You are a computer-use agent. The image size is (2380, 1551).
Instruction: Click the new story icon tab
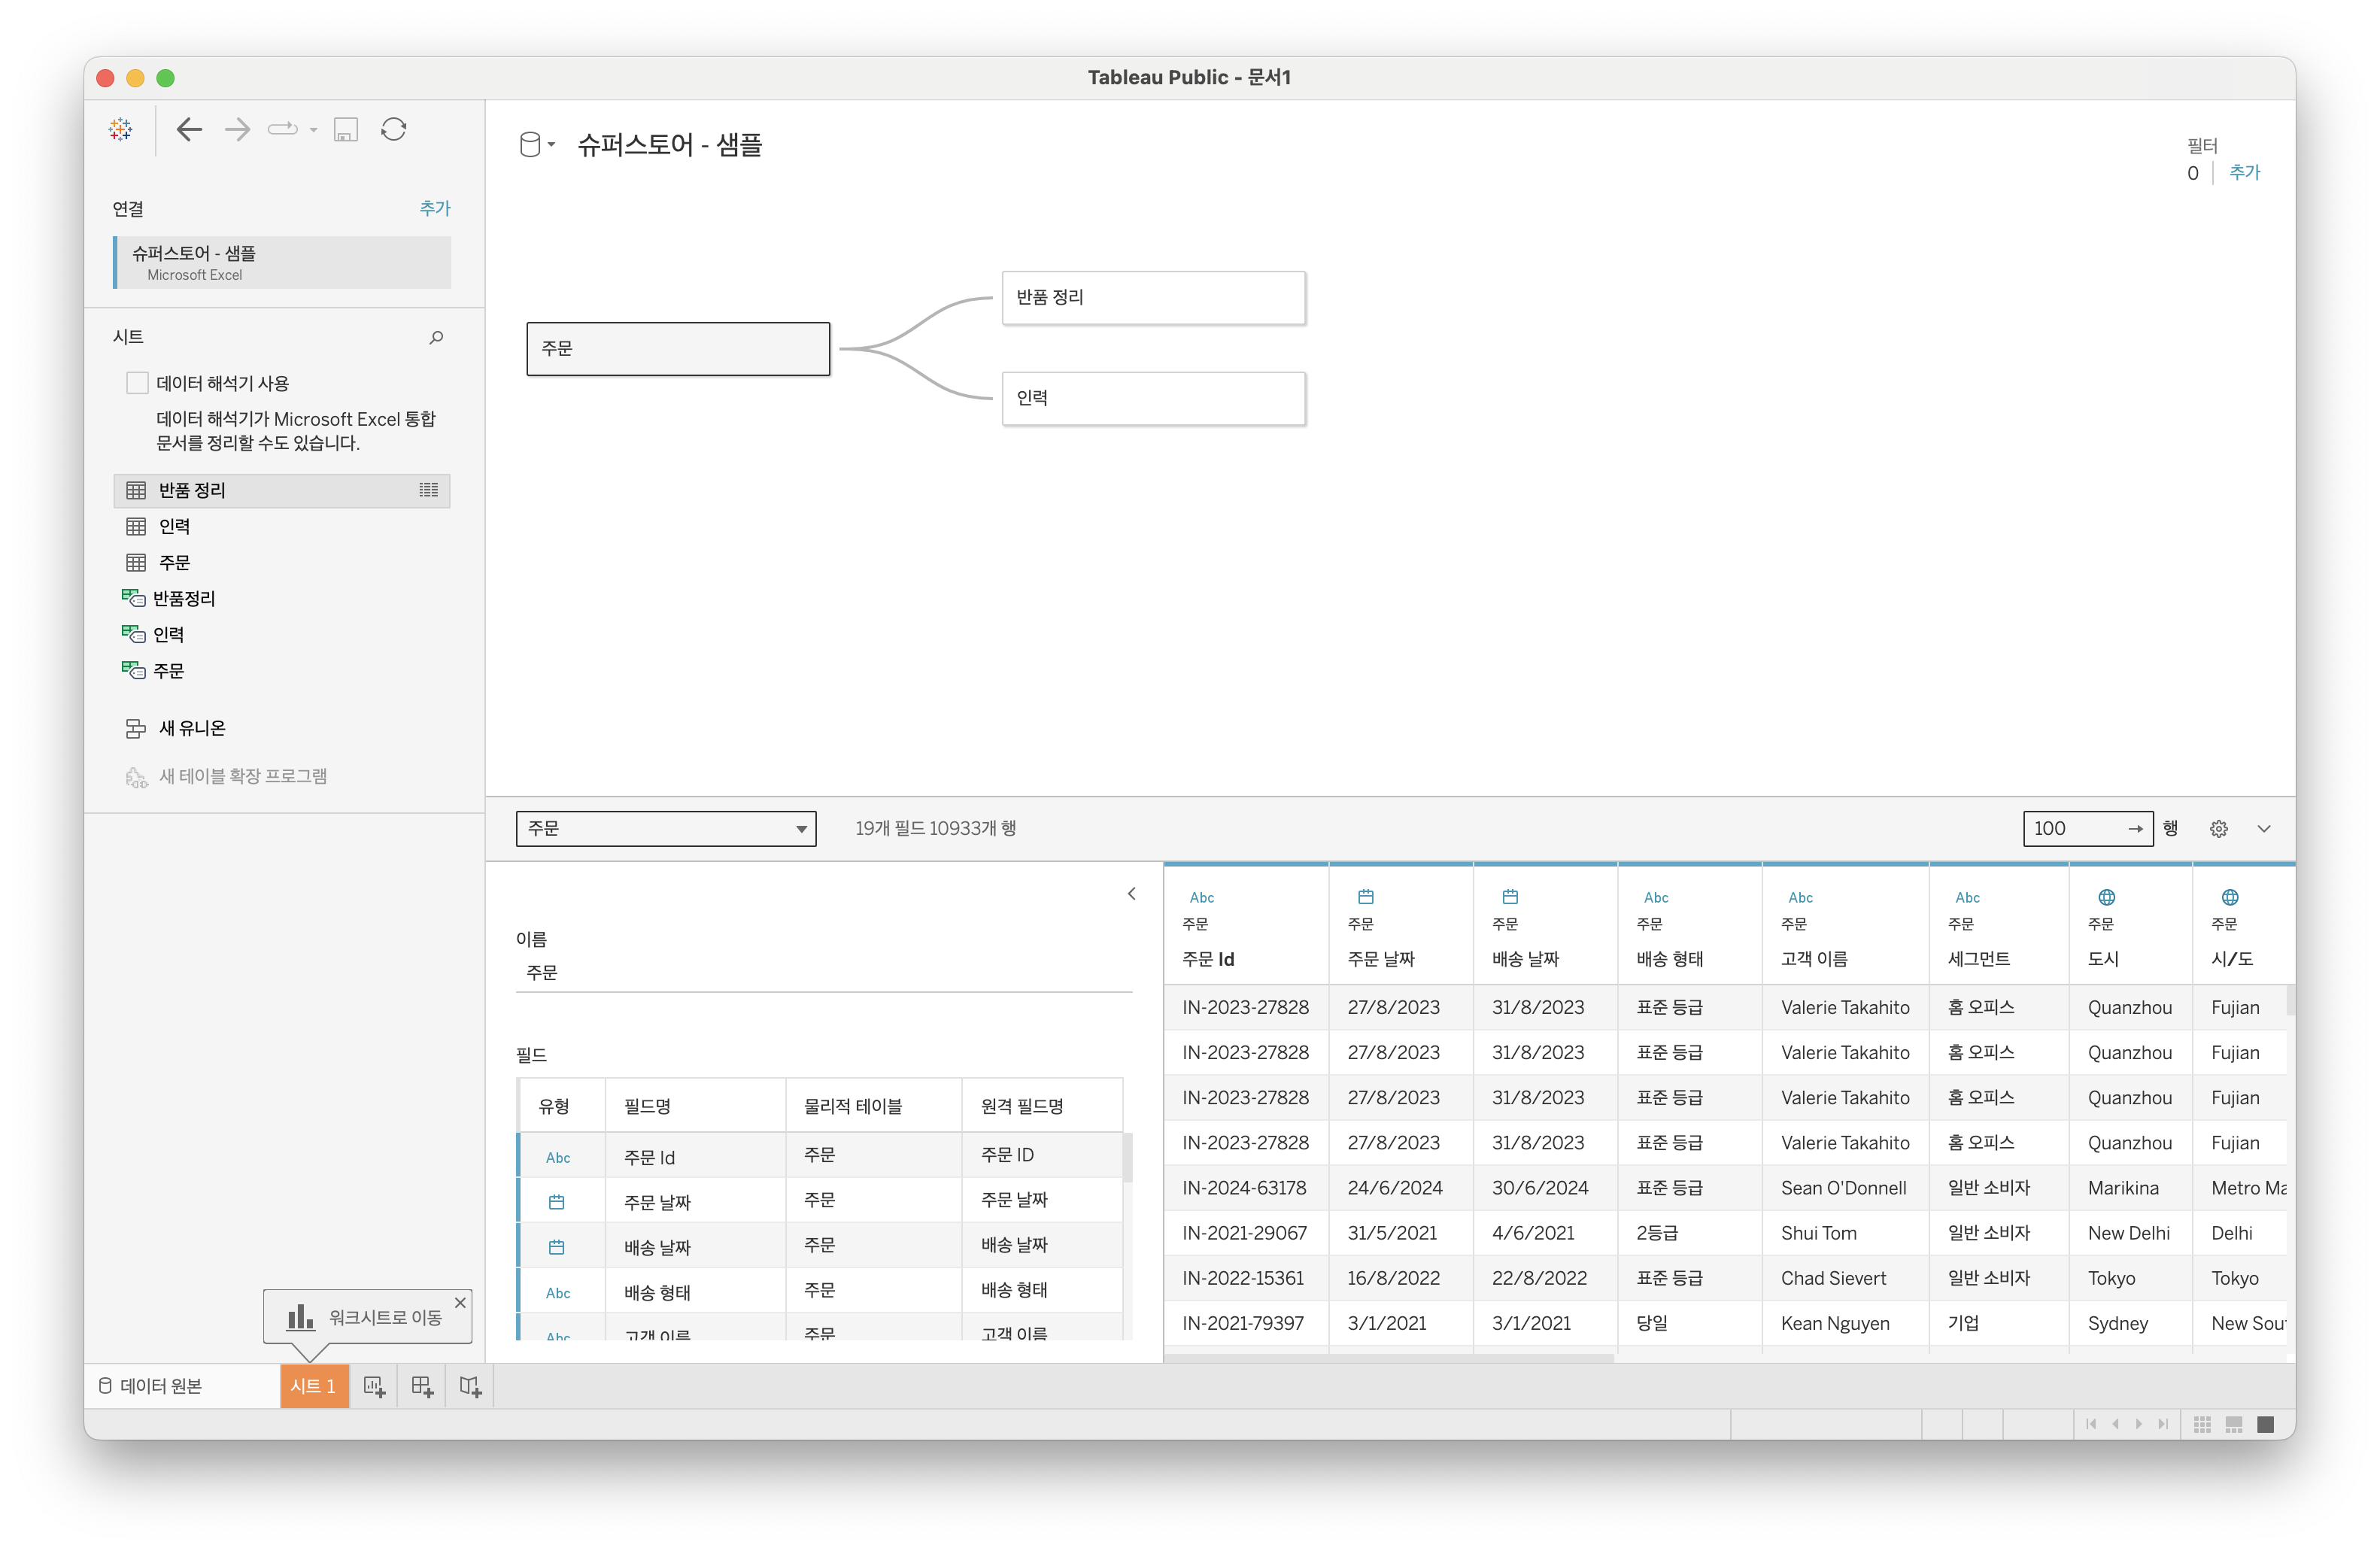(x=470, y=1386)
